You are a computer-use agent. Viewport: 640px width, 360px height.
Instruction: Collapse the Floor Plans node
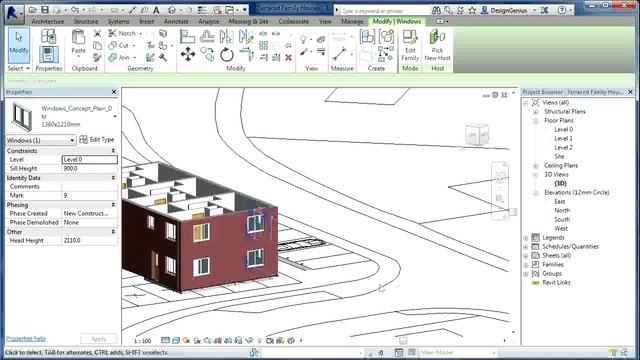536,121
